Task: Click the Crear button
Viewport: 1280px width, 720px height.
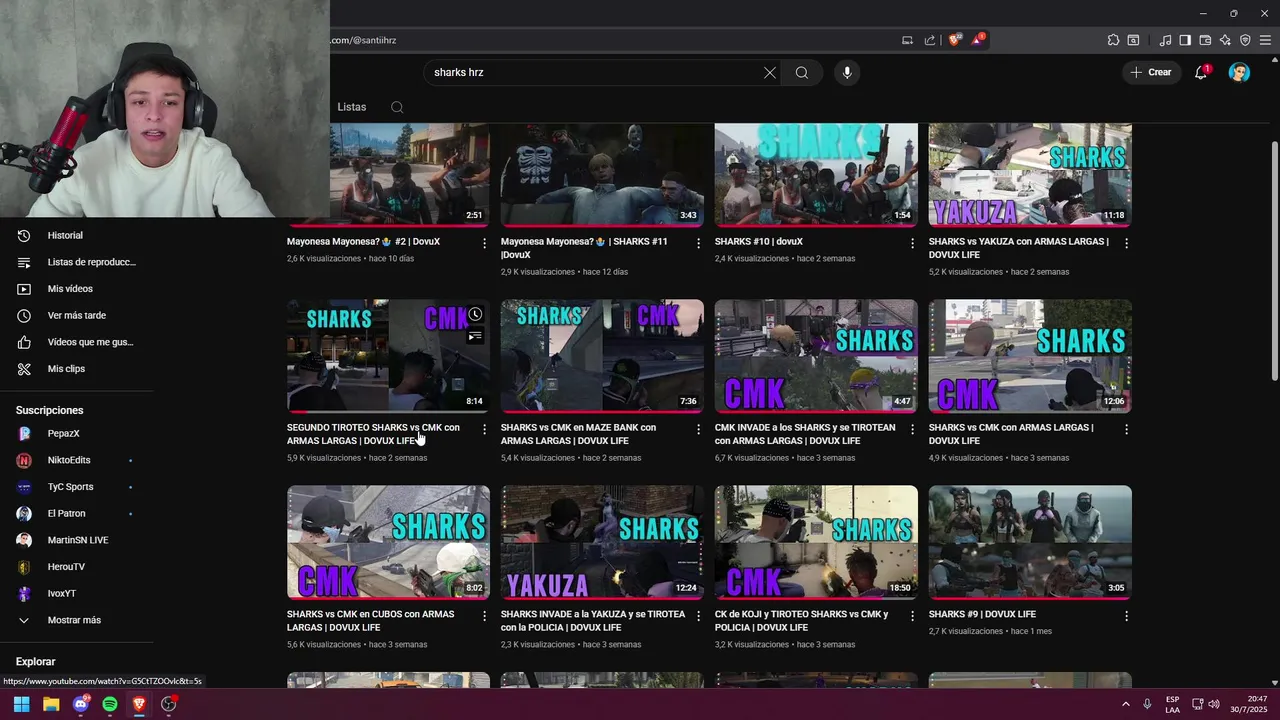Action: pos(1150,72)
